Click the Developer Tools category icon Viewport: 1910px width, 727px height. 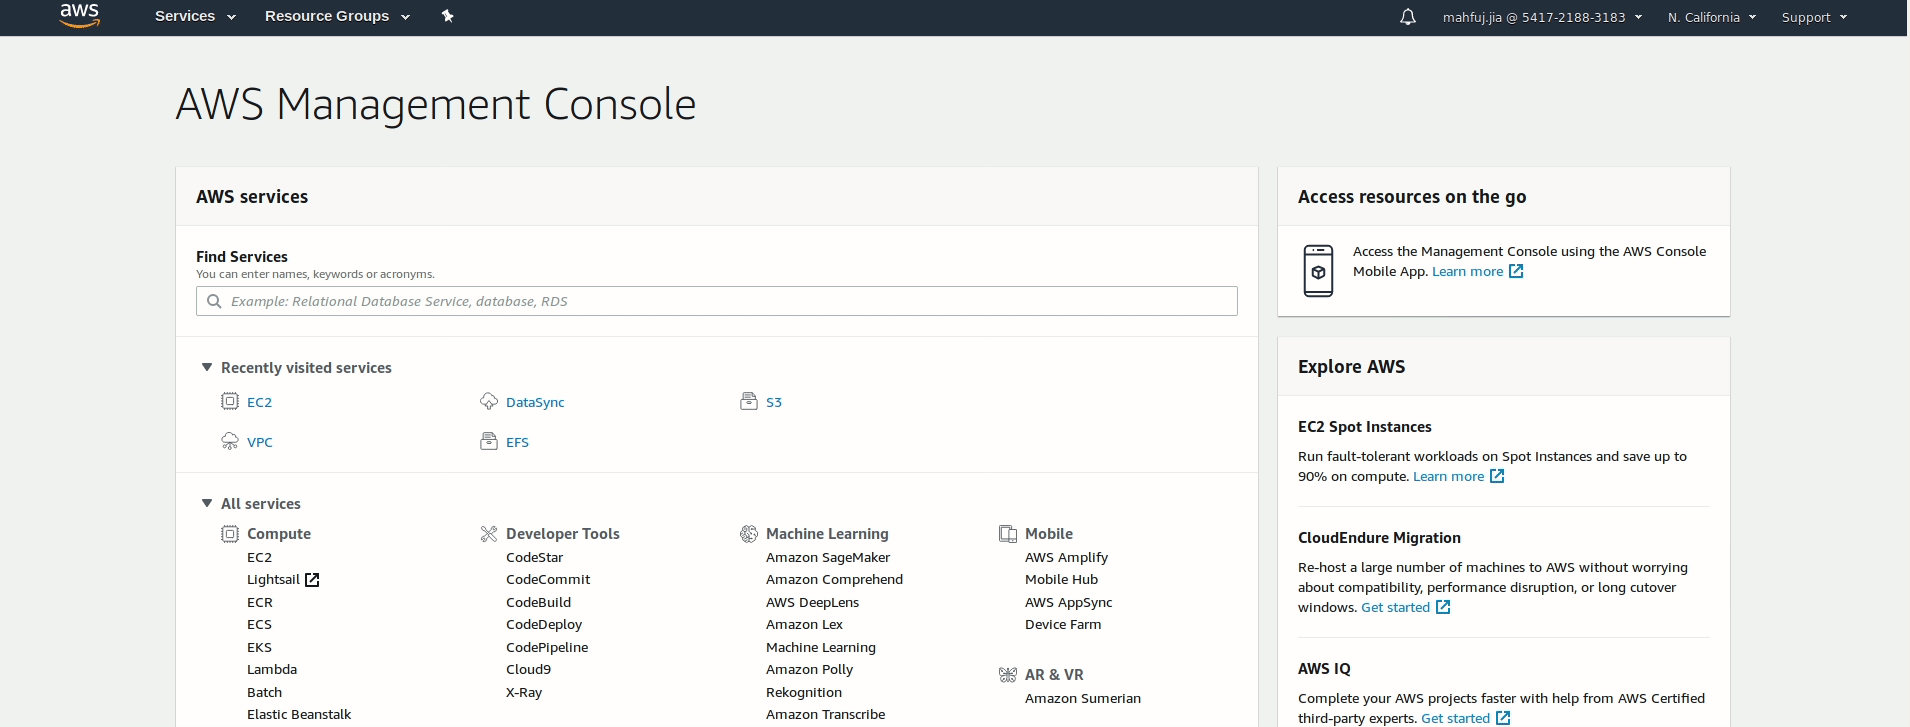coord(489,534)
